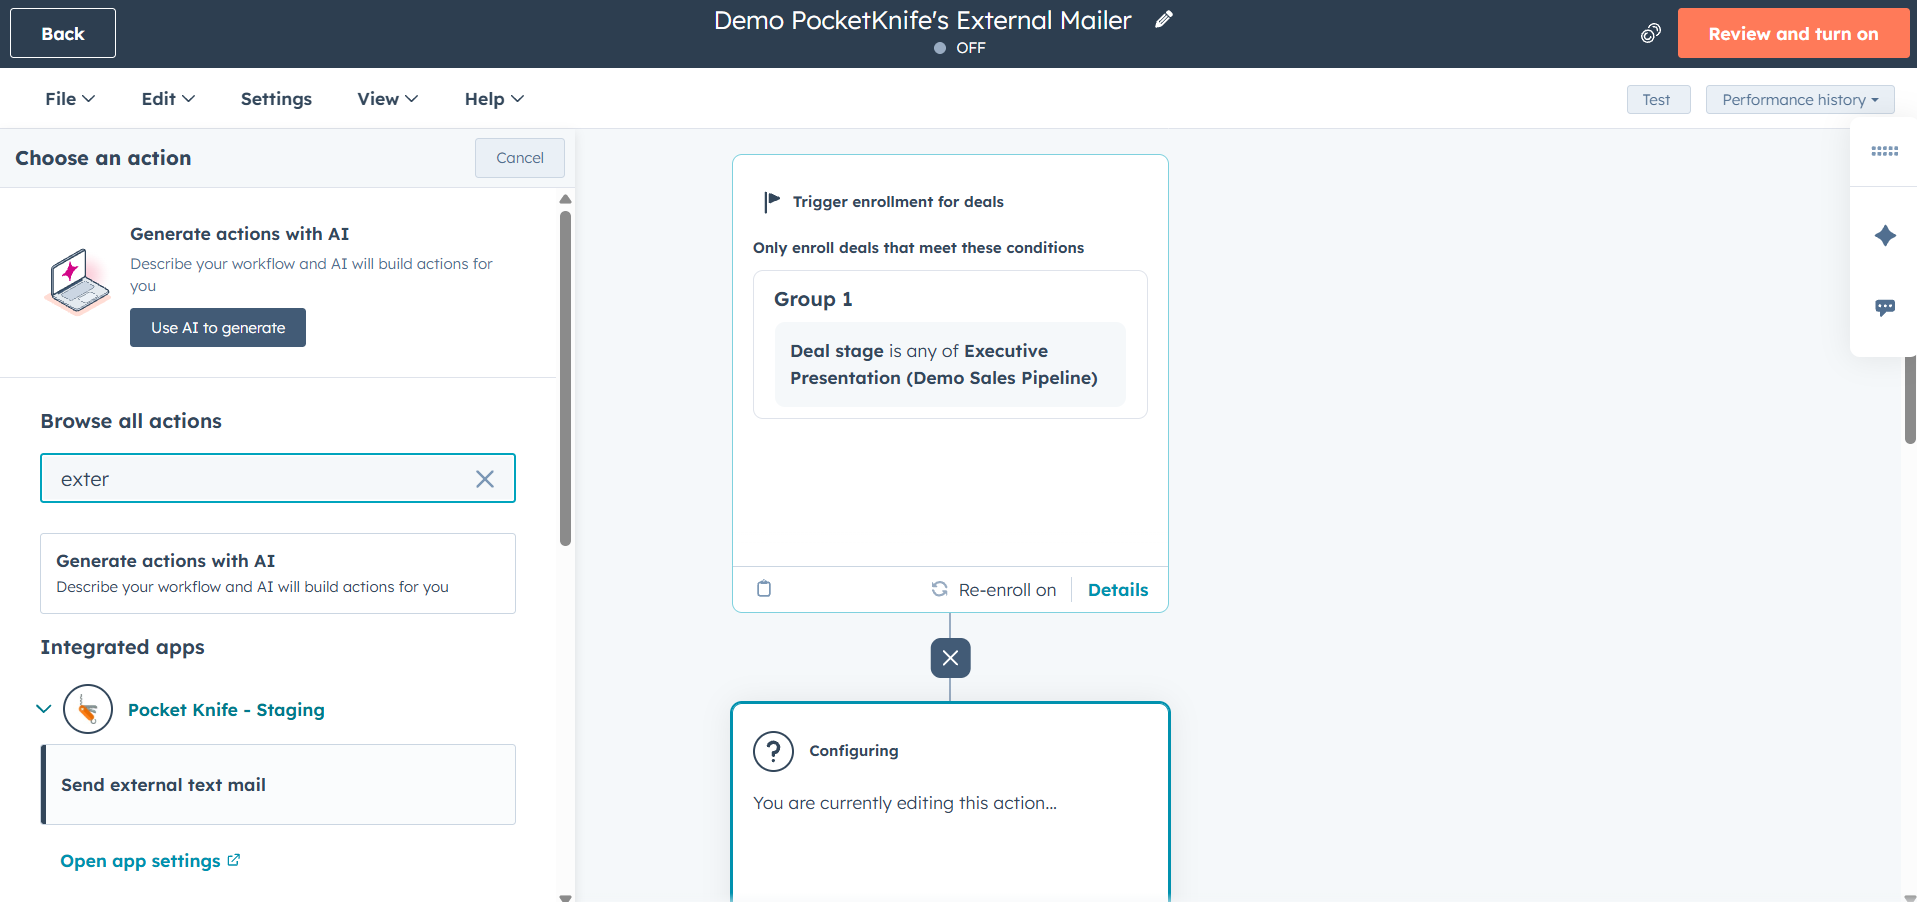This screenshot has width=1917, height=902.
Task: Open the comments chat bubble icon
Action: [x=1884, y=308]
